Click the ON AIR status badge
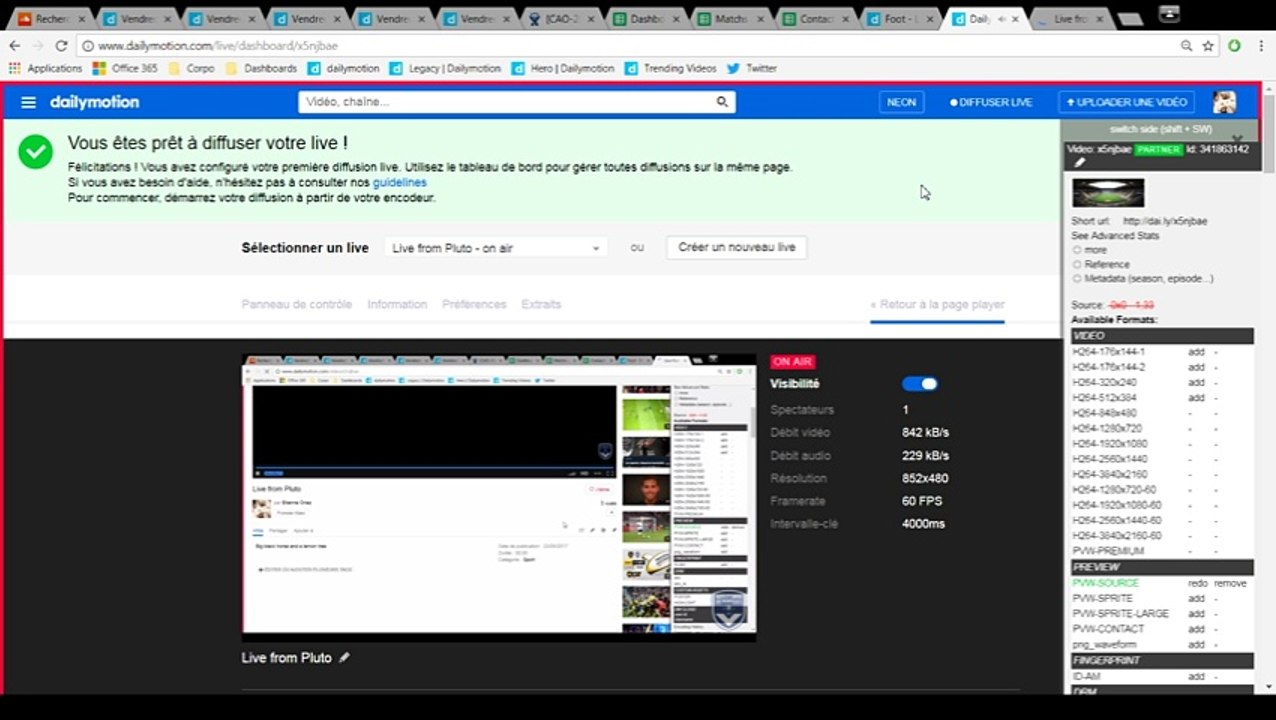Viewport: 1276px width, 720px height. coord(793,362)
